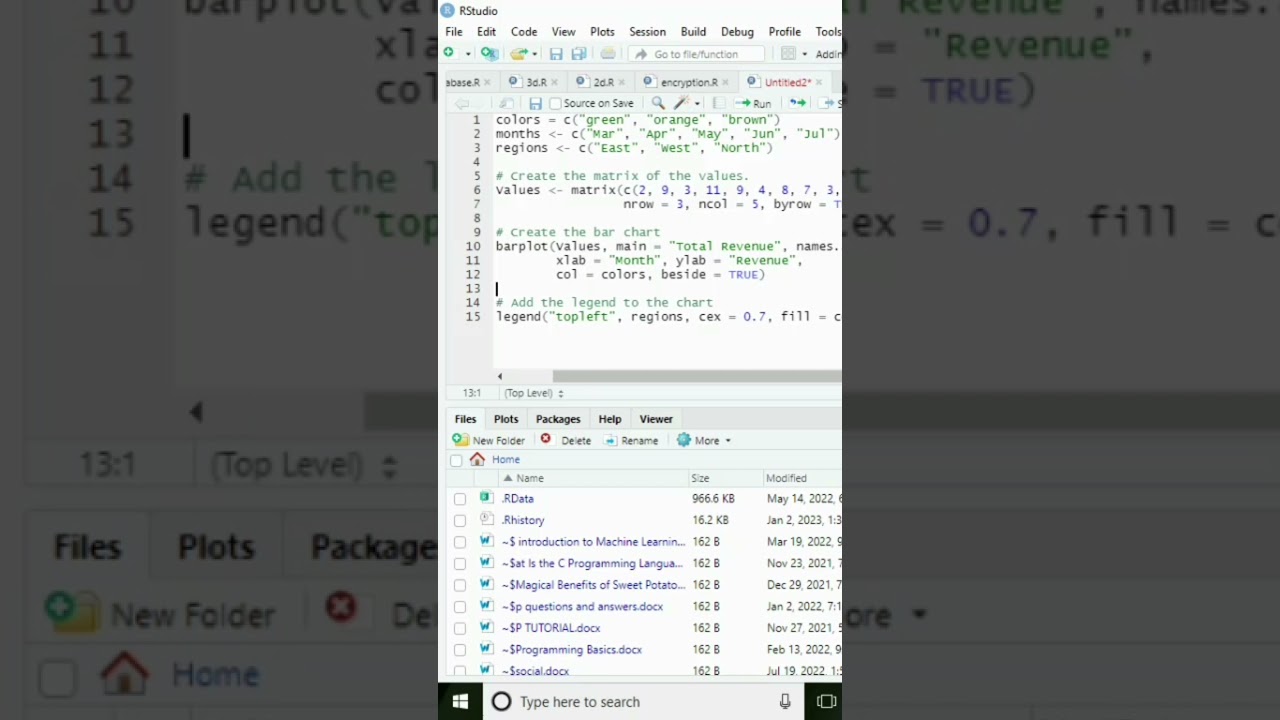Click the back navigation arrow in editor
The image size is (1280, 720).
tap(461, 103)
